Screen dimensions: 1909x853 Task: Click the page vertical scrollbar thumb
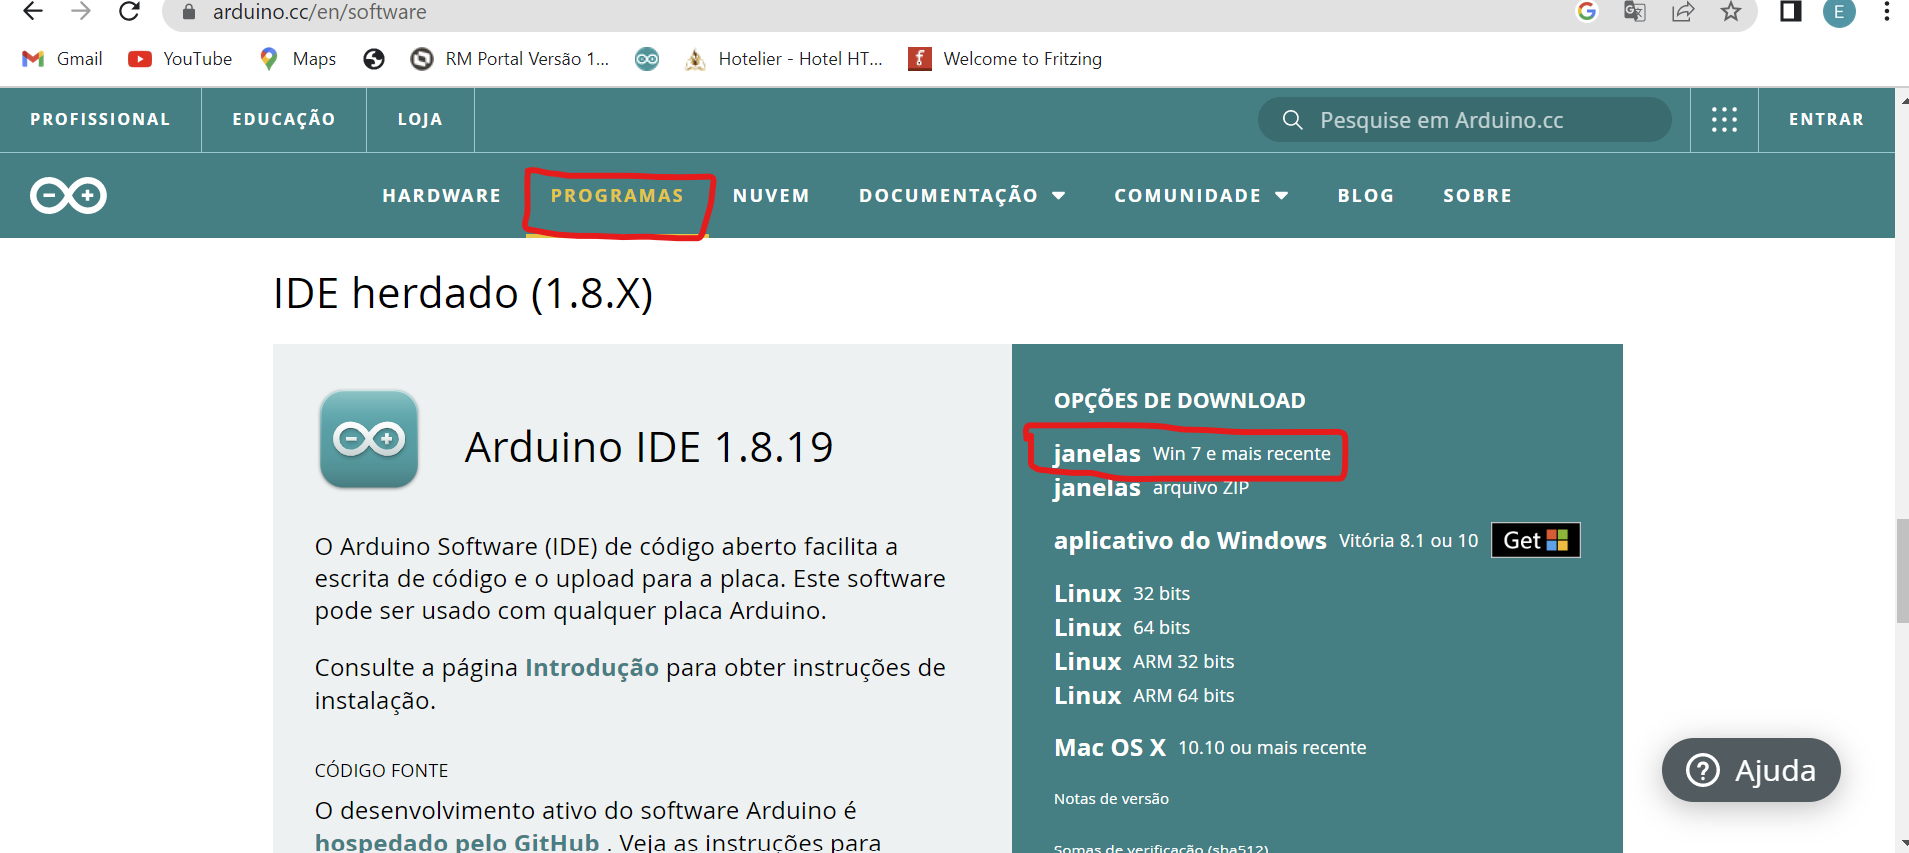coord(1902,571)
